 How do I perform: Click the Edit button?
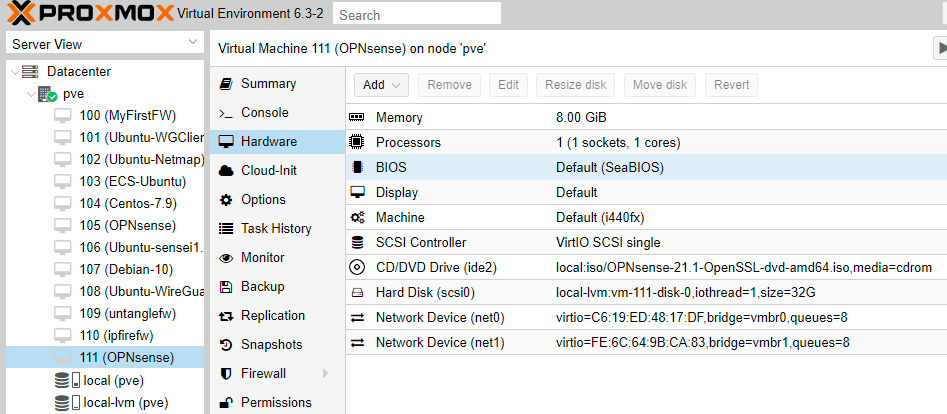pos(509,85)
